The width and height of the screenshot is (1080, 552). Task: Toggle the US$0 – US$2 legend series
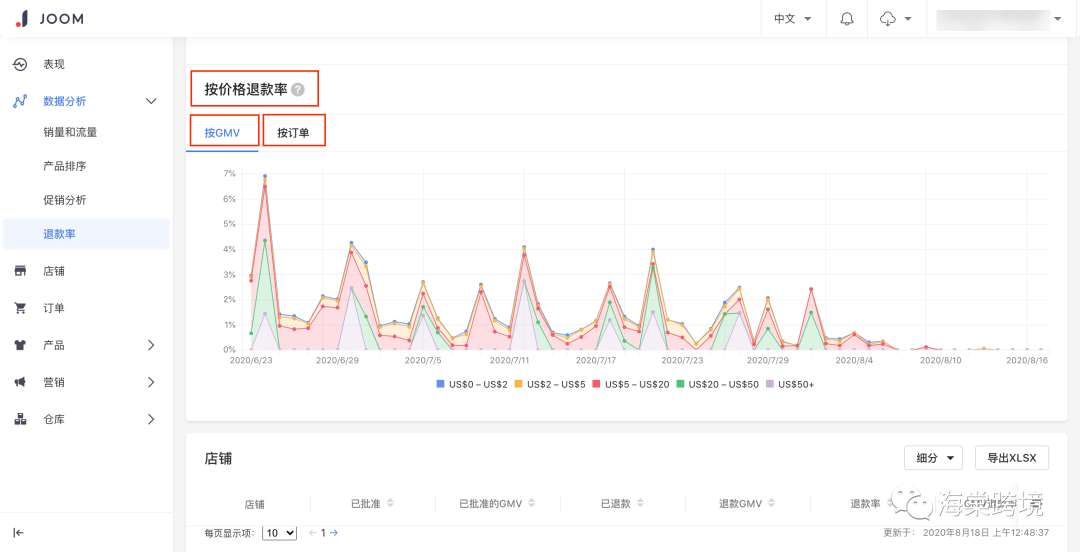472,384
